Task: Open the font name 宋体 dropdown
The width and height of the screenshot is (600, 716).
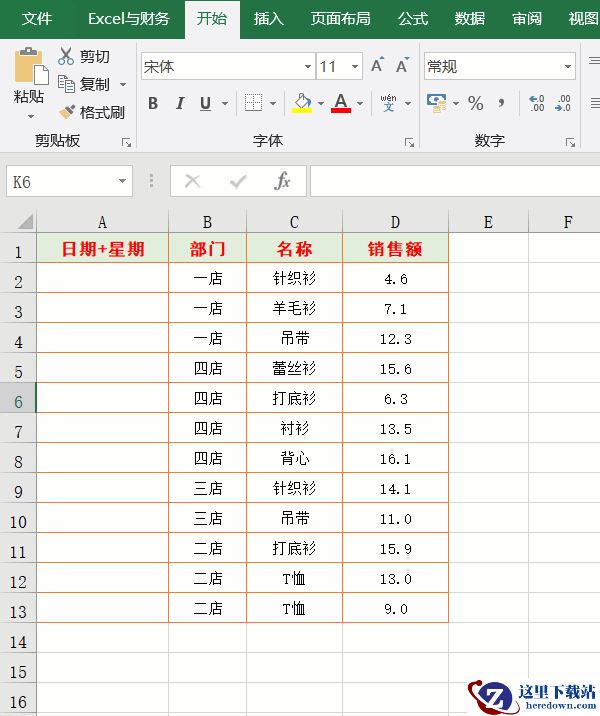Action: (x=308, y=67)
